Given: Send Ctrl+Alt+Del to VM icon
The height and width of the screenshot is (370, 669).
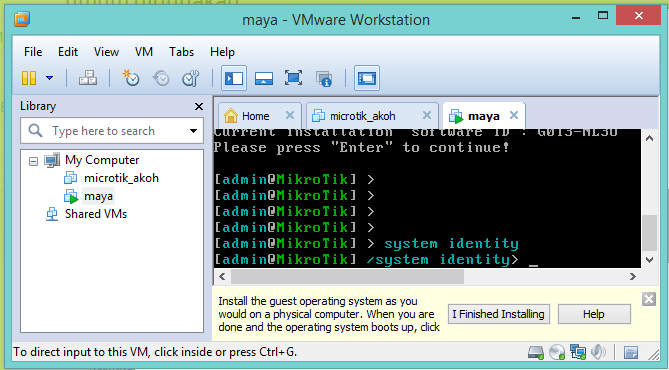Looking at the screenshot, I should click(88, 78).
